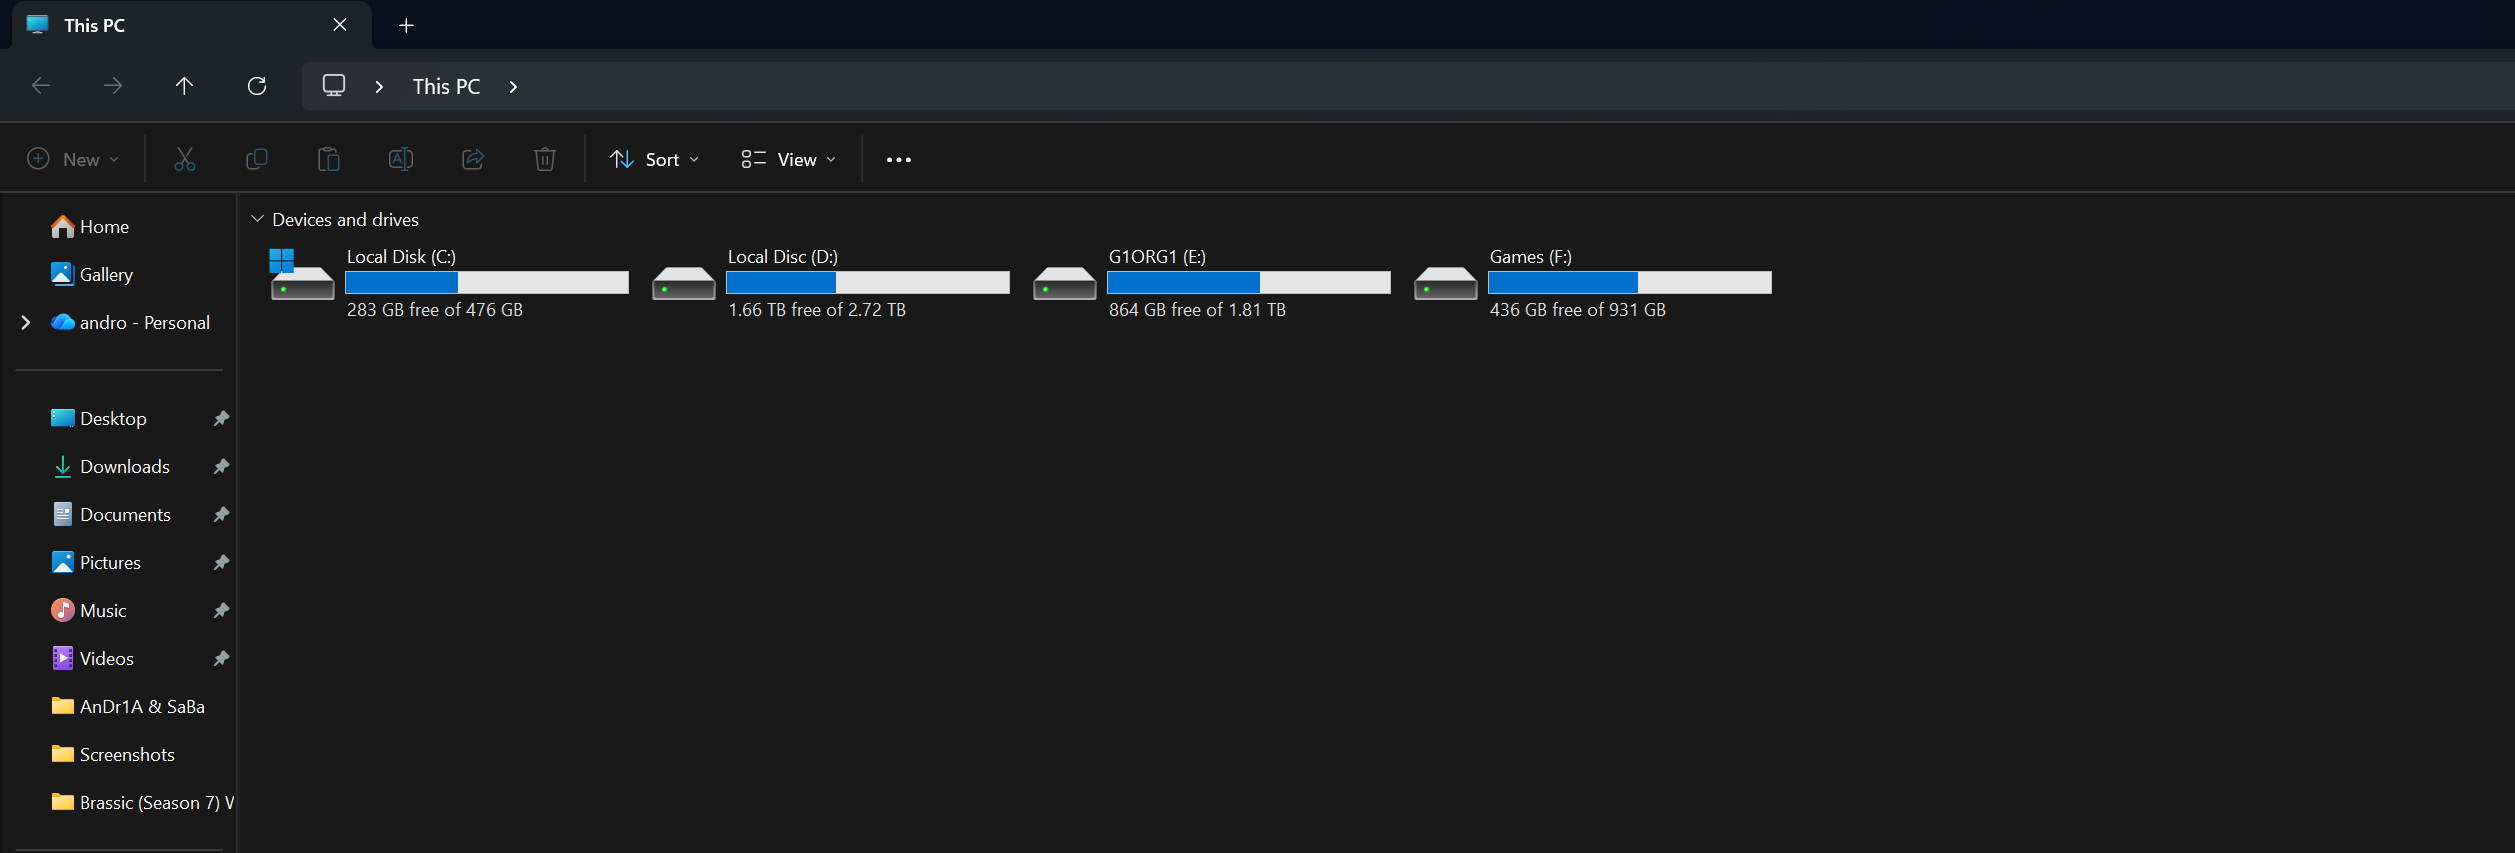Expand the andro - Personal OneDrive tree
The width and height of the screenshot is (2515, 853).
(26, 323)
